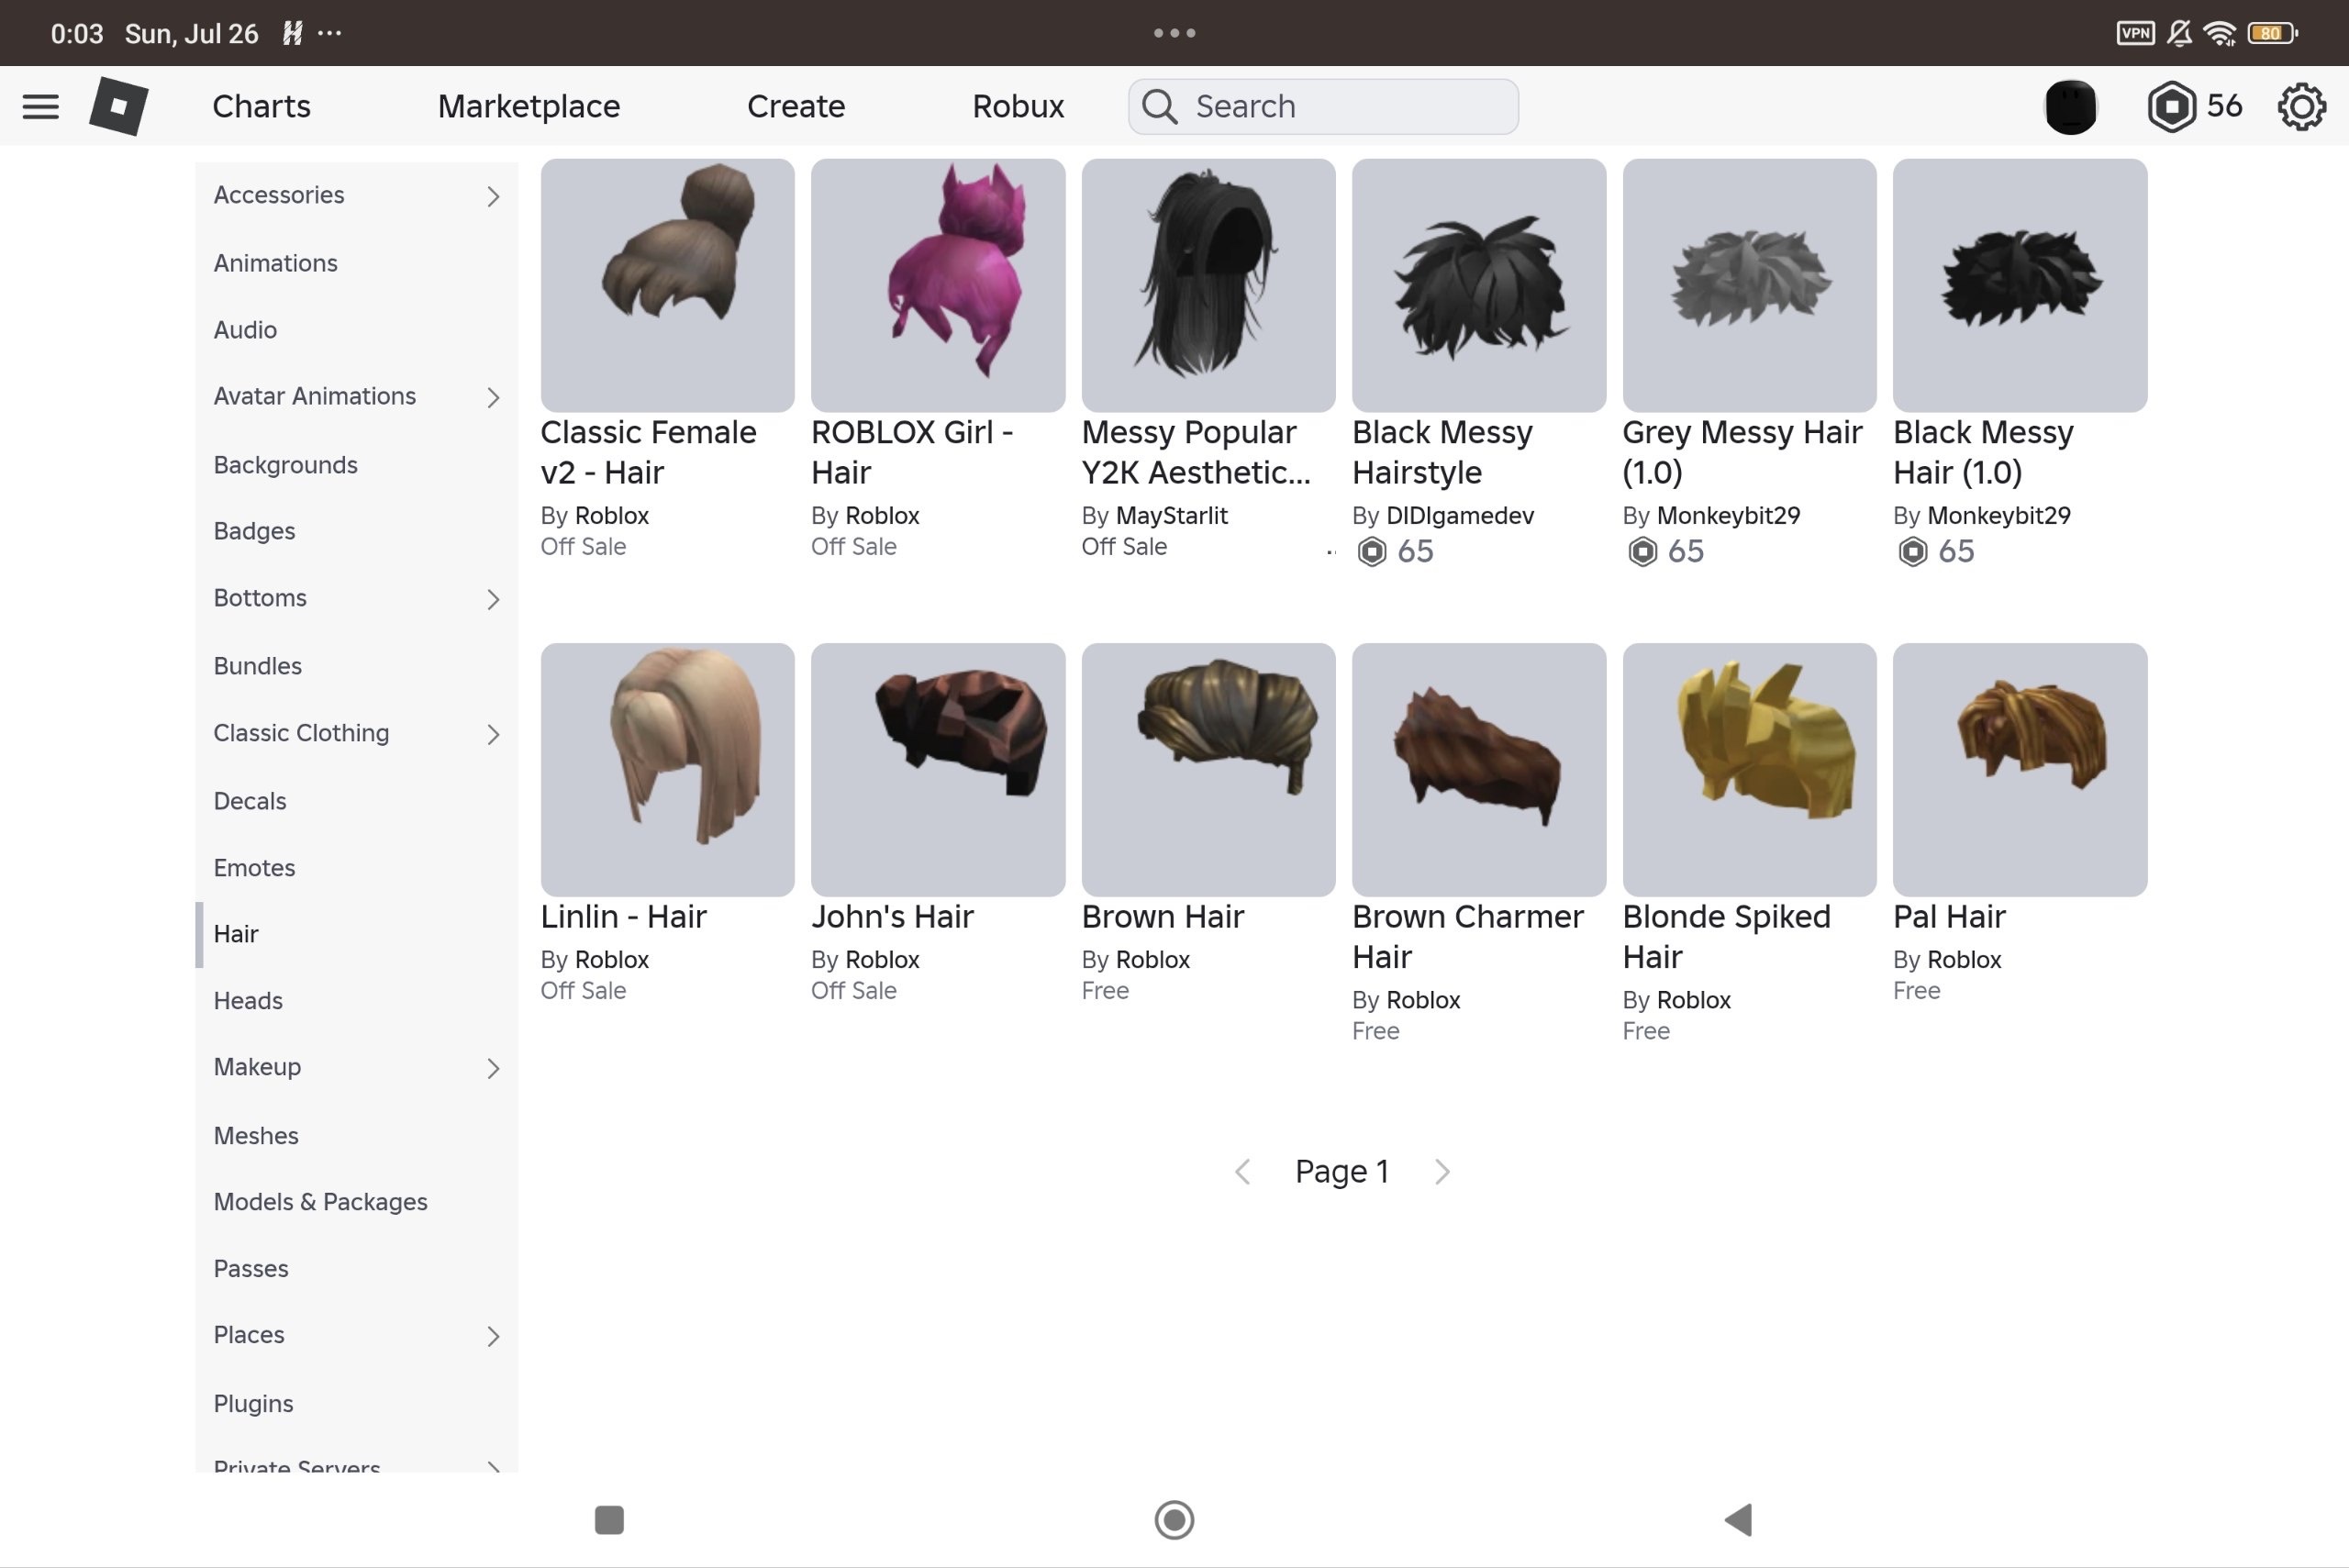Open the ROBLOX Girl pink hair thumbnail
Screen dimensions: 2349x1568
tap(937, 285)
